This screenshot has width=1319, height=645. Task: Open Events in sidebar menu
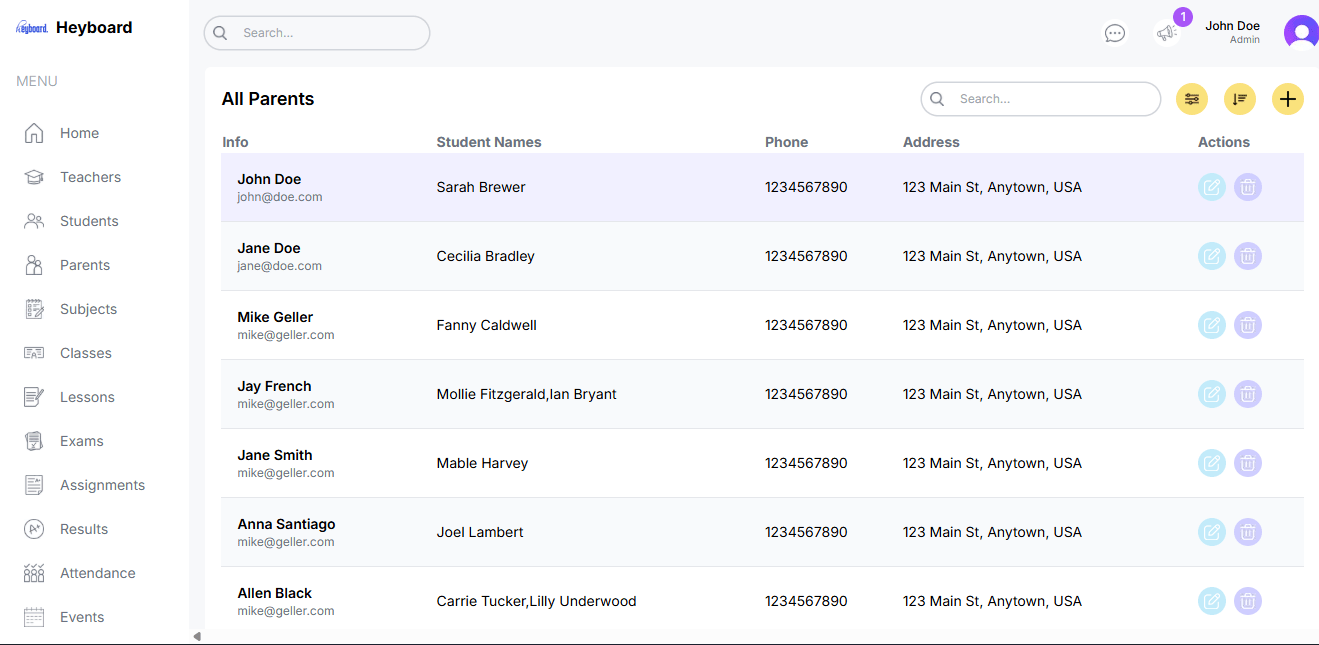(x=65, y=617)
